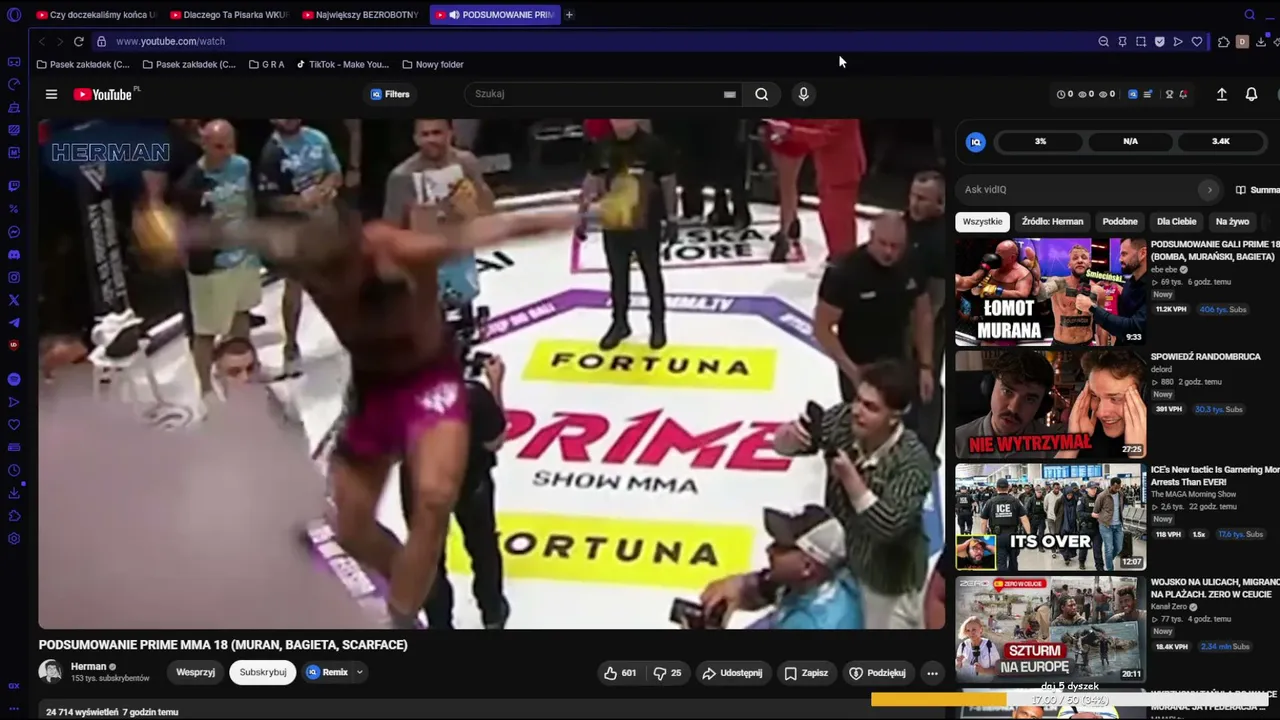The width and height of the screenshot is (1280, 720).
Task: Open sidebar settings gear icon
Action: click(x=14, y=539)
